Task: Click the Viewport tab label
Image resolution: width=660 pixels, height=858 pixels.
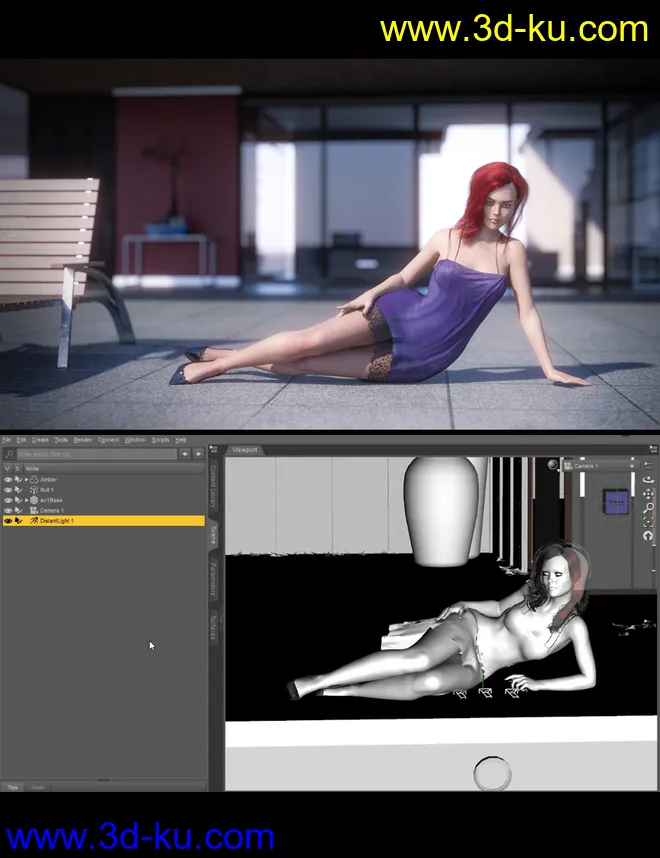Action: (244, 450)
